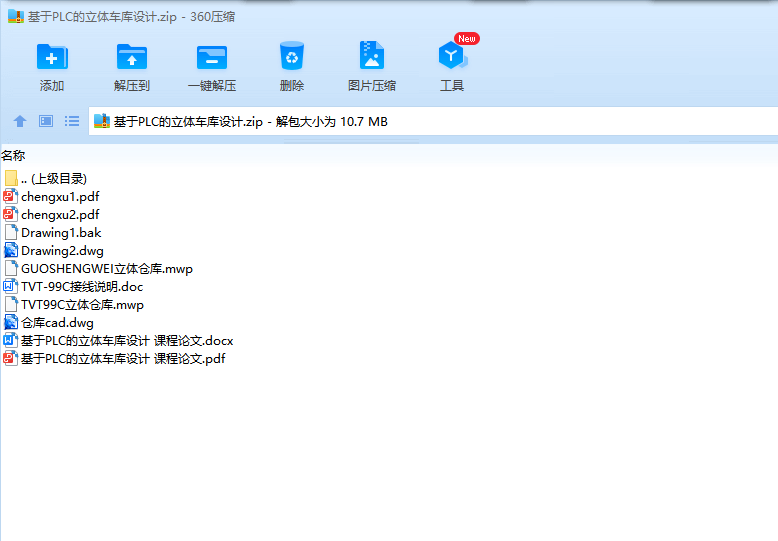Switch to the thumbnail view icon
778x541 pixels.
point(46,121)
